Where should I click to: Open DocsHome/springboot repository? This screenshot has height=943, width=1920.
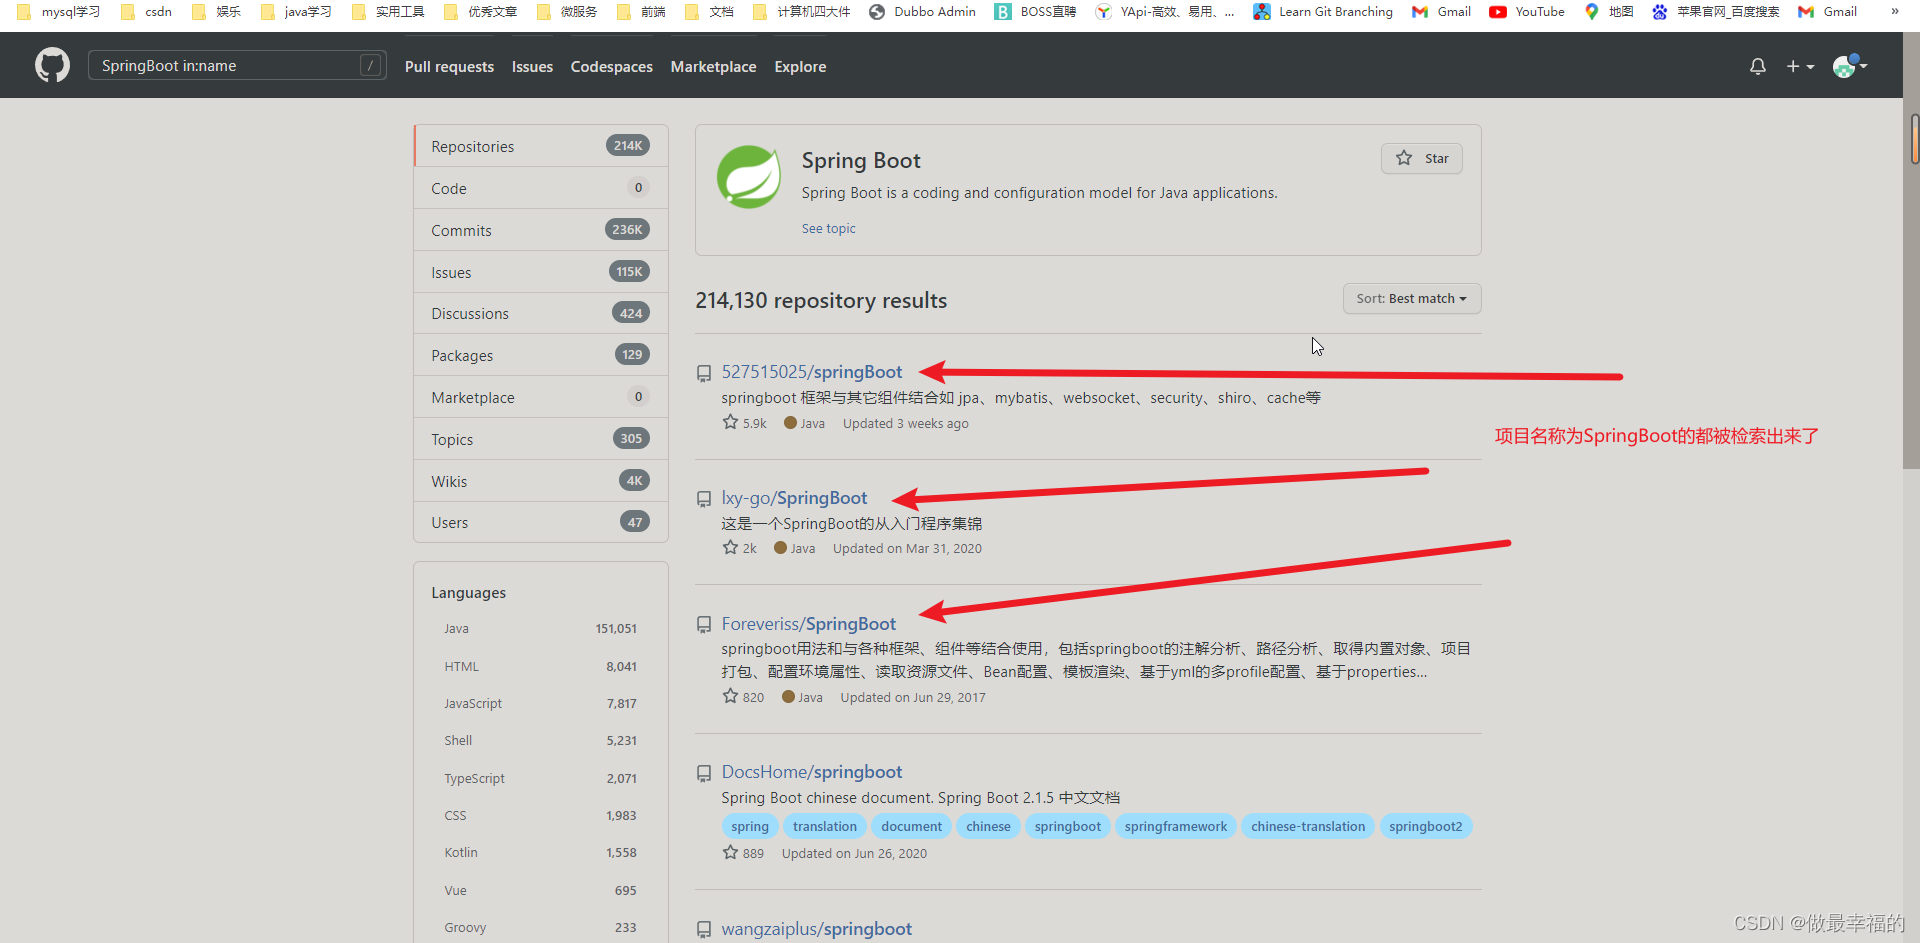[x=812, y=772]
